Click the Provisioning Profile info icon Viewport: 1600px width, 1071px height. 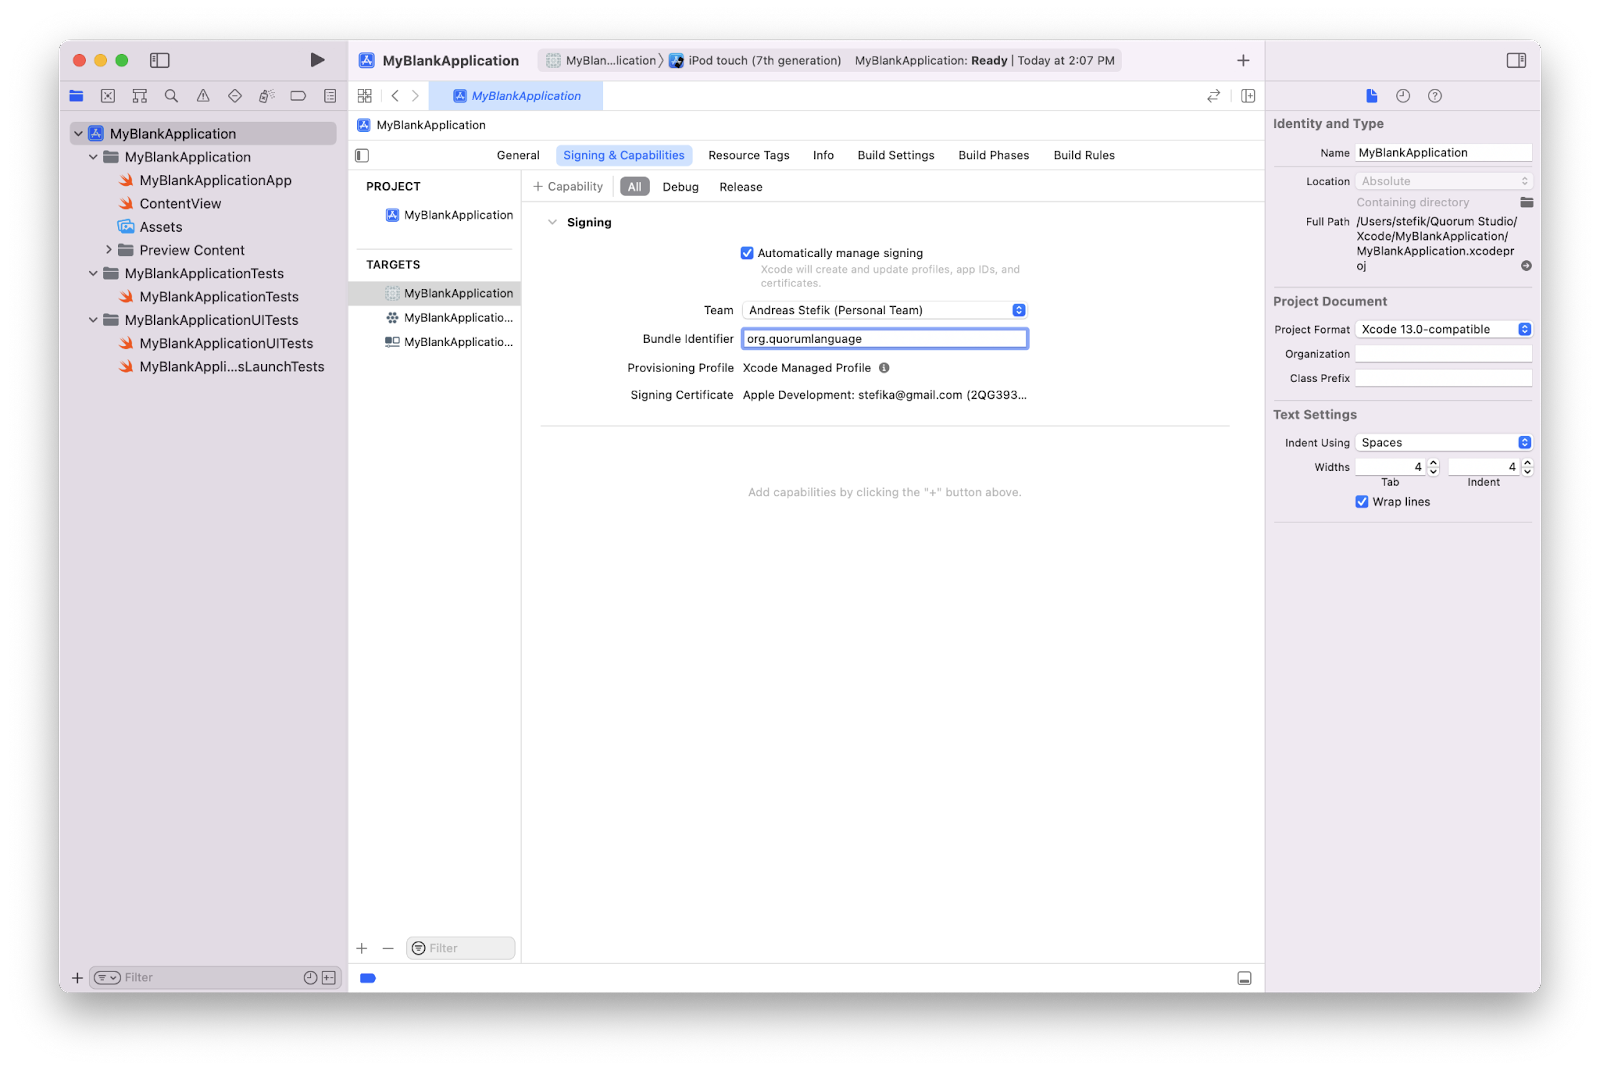pyautogui.click(x=884, y=368)
